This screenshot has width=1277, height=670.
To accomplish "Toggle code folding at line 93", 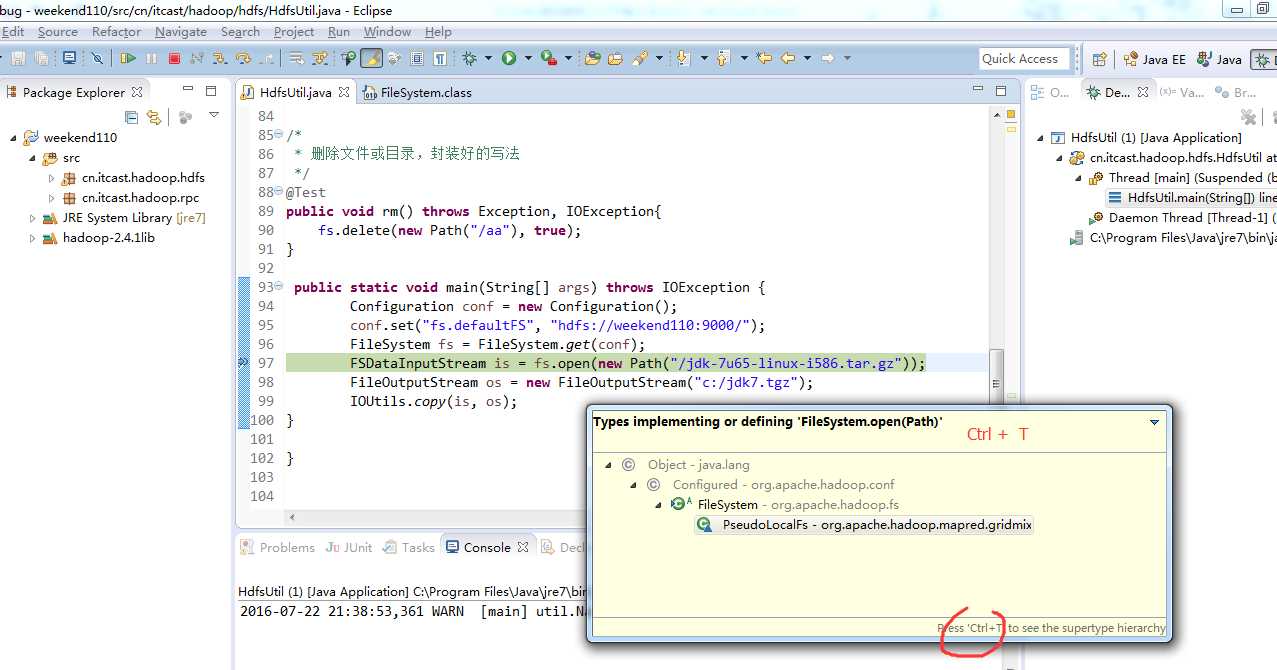I will pyautogui.click(x=278, y=288).
